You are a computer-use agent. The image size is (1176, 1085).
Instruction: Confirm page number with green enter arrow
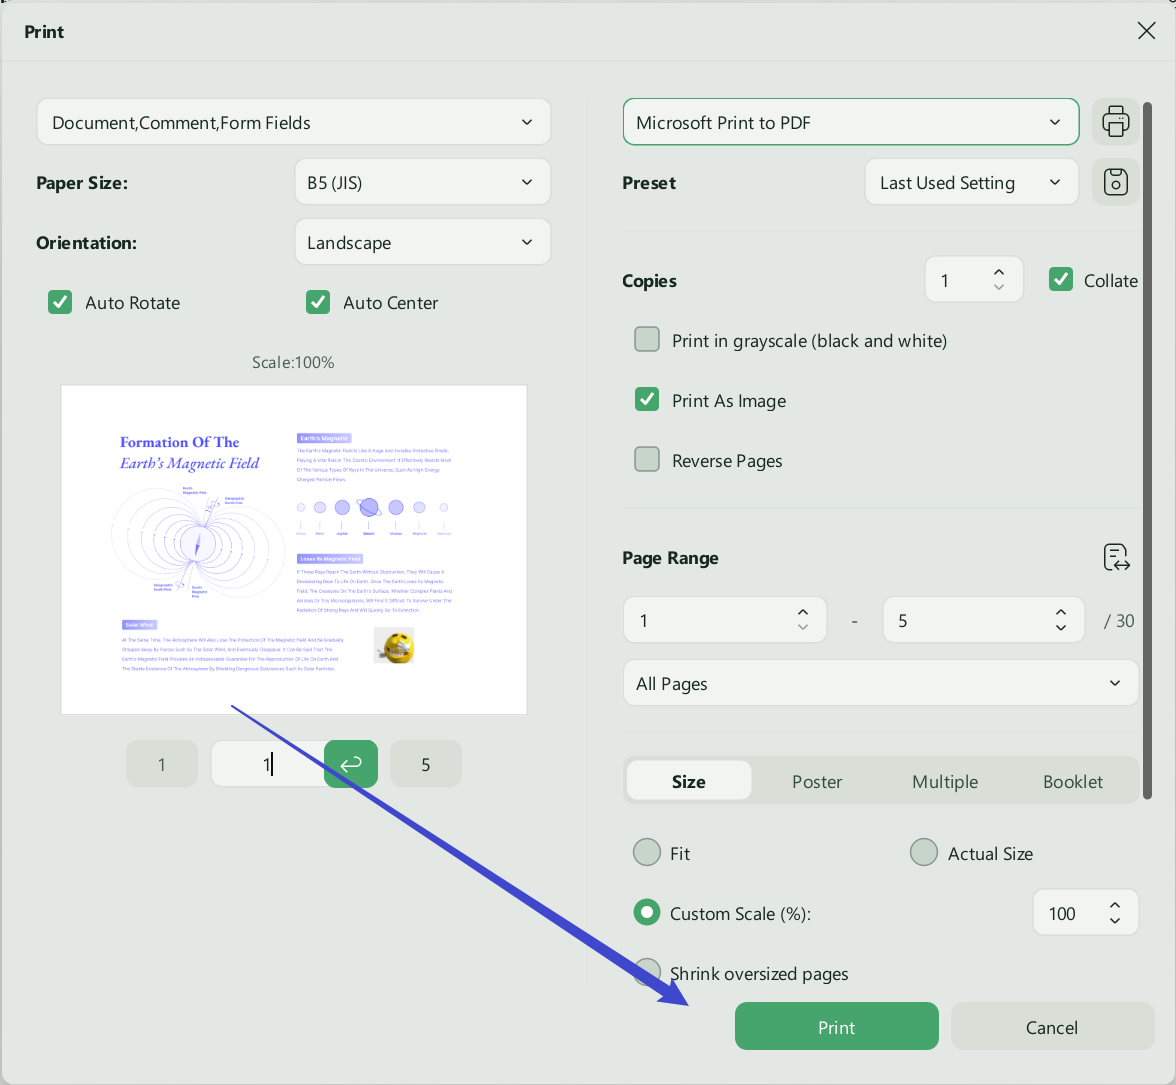[x=350, y=764]
